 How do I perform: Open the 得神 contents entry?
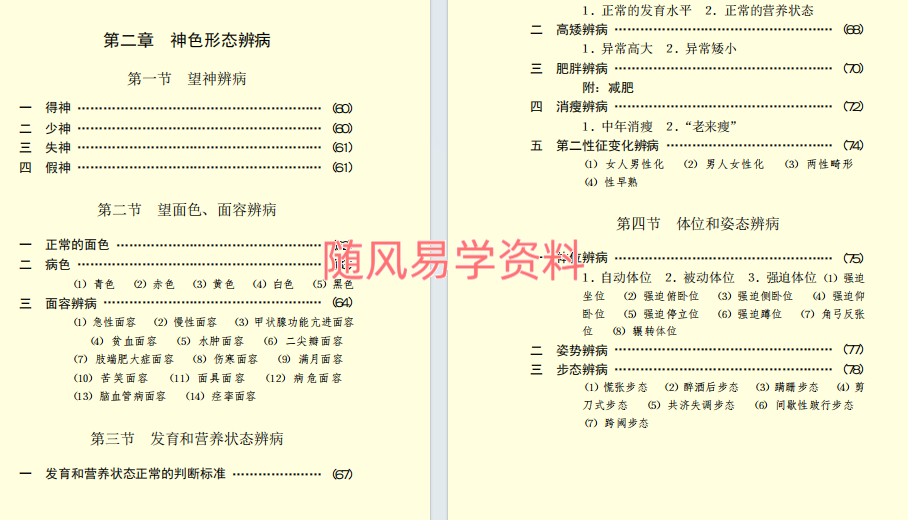click(58, 108)
